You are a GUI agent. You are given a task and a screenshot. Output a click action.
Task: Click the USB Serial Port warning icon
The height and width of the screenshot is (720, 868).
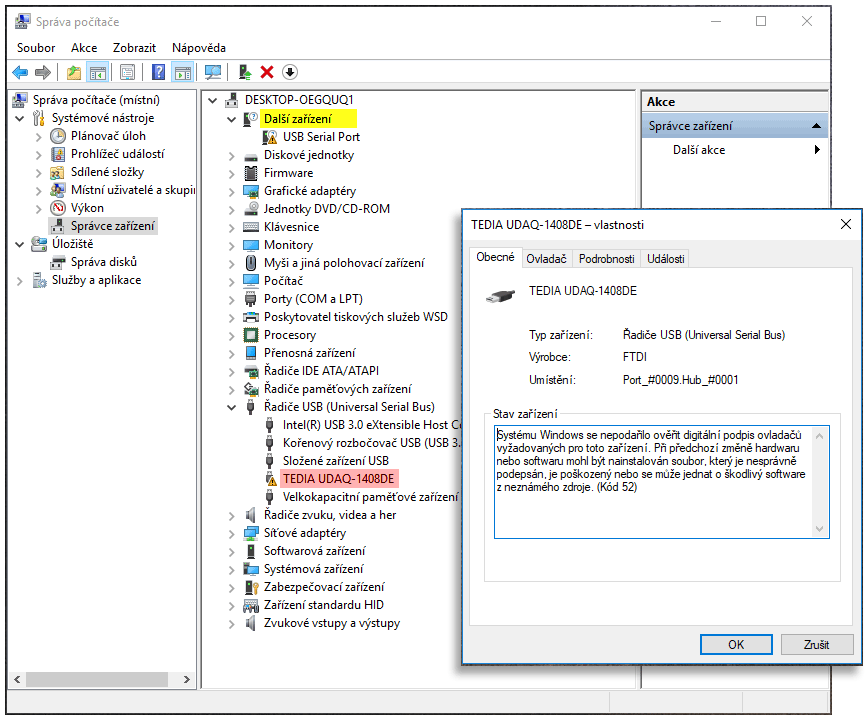pos(270,137)
